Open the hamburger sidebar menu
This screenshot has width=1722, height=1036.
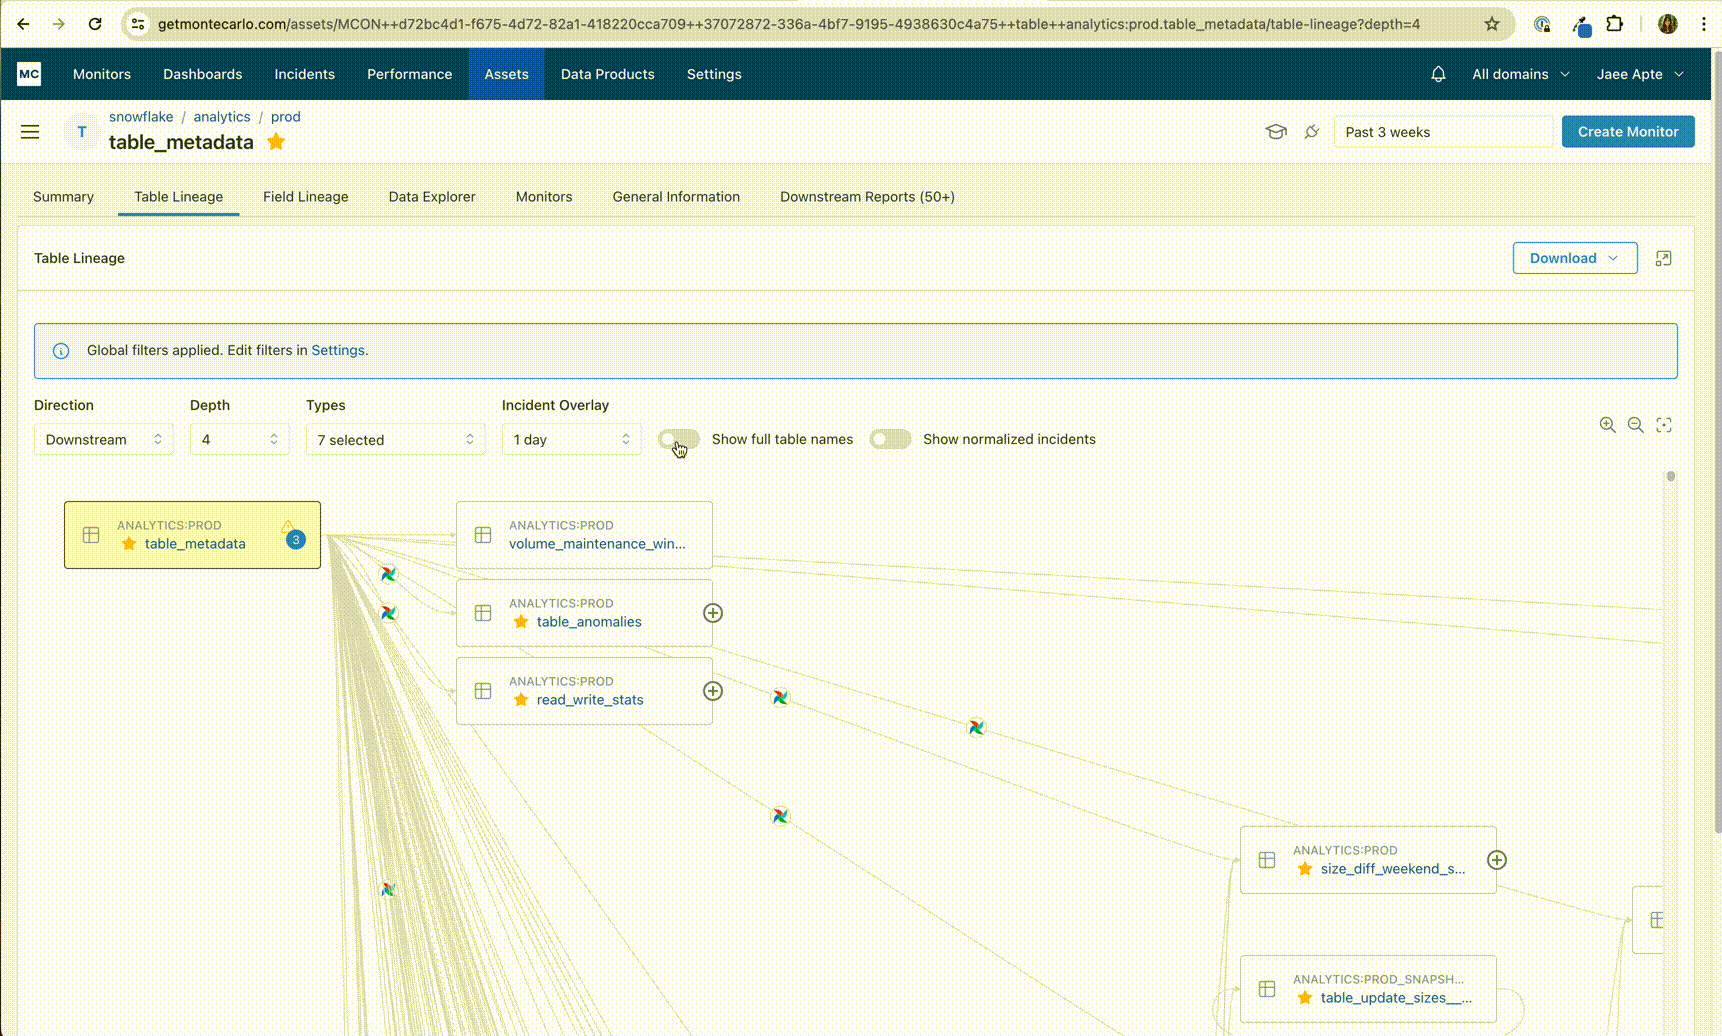tap(30, 132)
